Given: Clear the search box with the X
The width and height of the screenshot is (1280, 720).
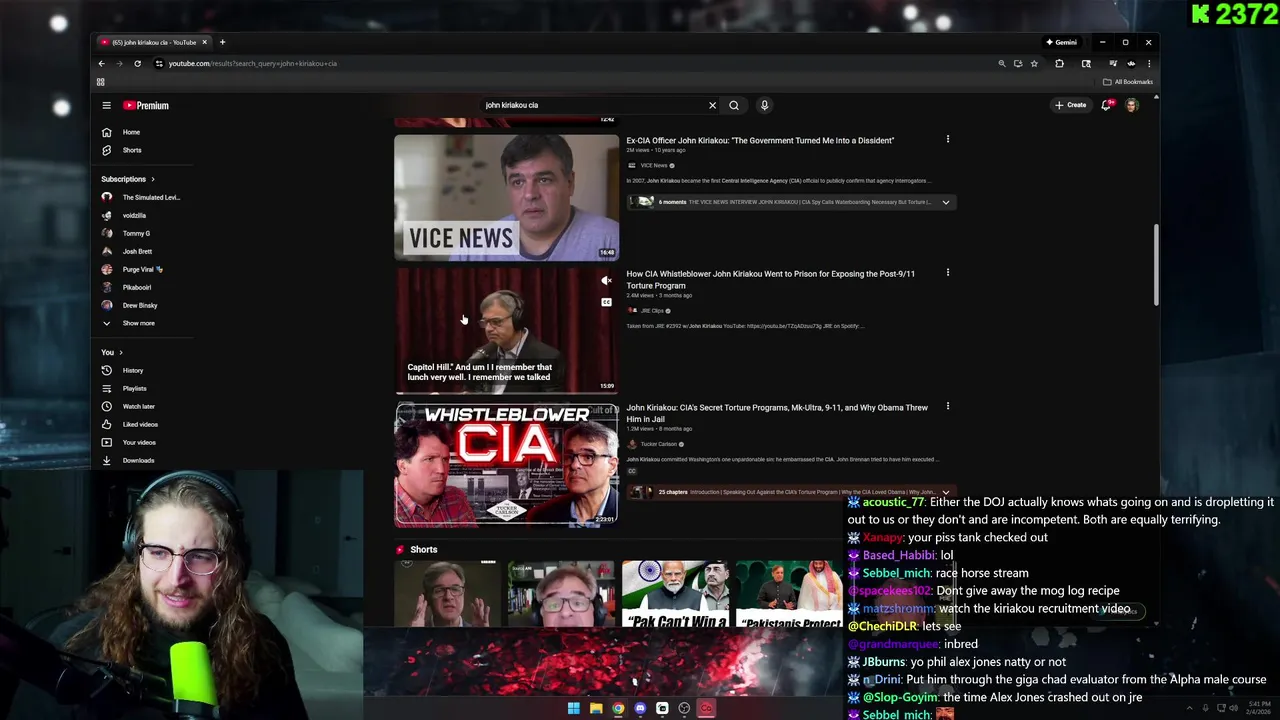Looking at the screenshot, I should (x=712, y=105).
